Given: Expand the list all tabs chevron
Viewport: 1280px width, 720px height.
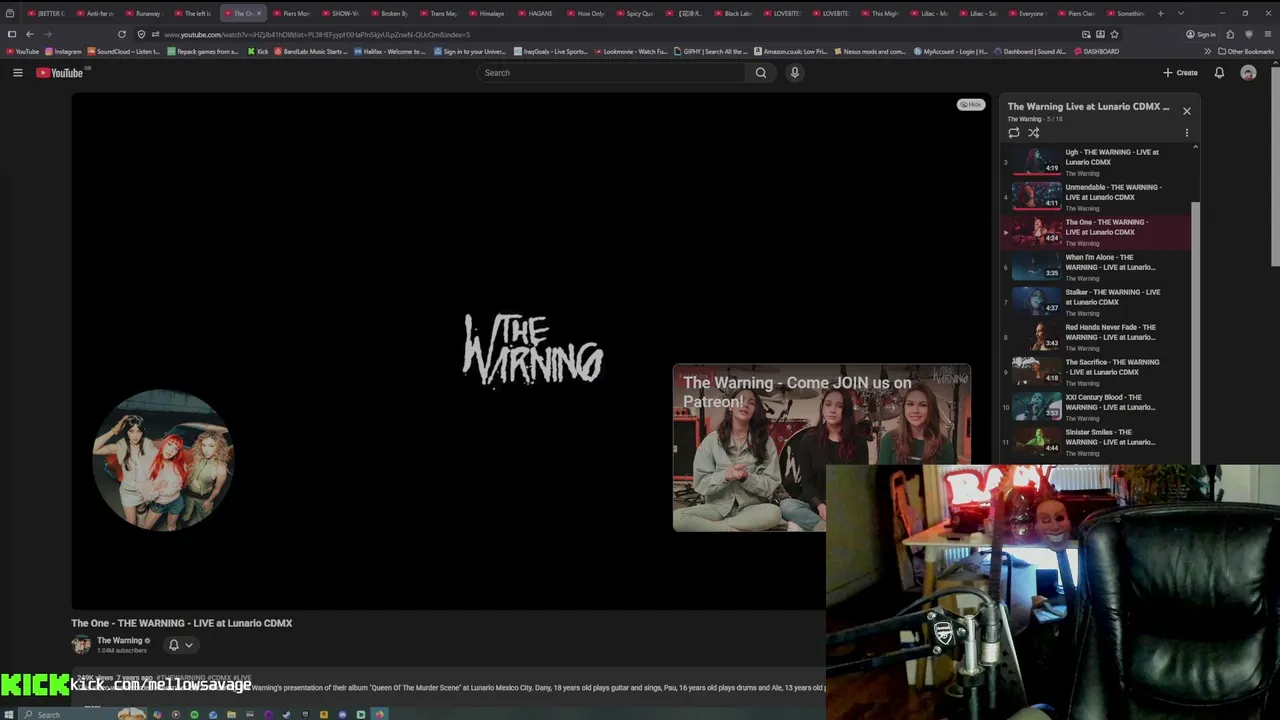Looking at the screenshot, I should tap(1181, 13).
